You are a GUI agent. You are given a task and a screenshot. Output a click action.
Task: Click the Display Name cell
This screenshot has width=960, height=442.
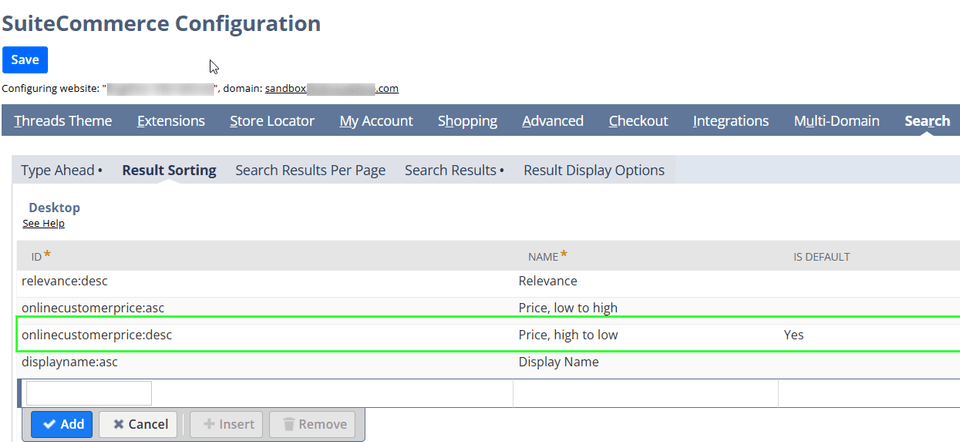(x=646, y=362)
